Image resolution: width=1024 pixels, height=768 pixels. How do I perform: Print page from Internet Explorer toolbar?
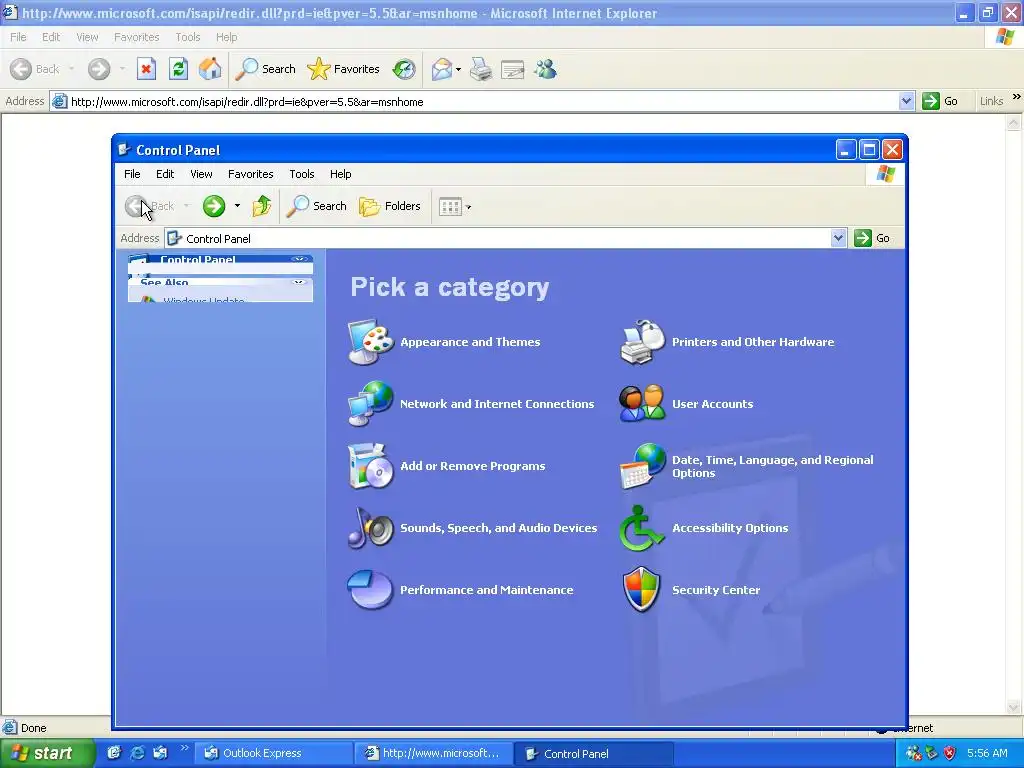click(481, 69)
